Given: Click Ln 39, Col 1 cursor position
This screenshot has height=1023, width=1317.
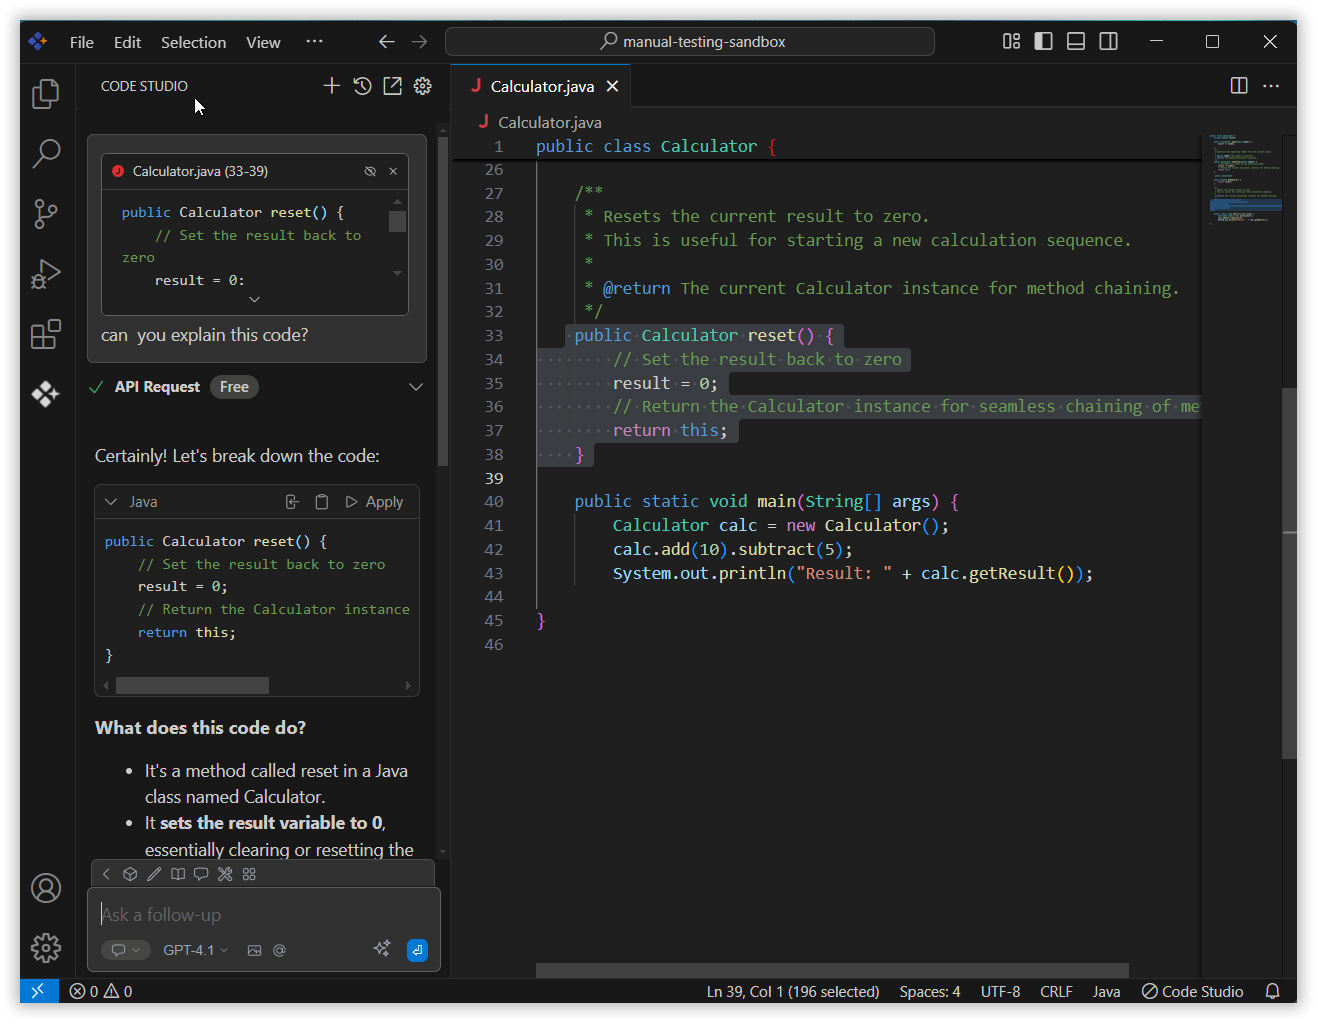Looking at the screenshot, I should pyautogui.click(x=793, y=991).
